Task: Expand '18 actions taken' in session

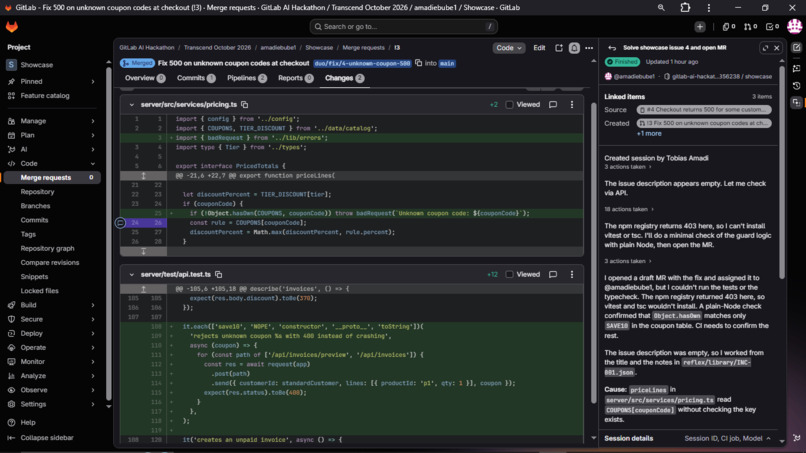Action: point(629,209)
